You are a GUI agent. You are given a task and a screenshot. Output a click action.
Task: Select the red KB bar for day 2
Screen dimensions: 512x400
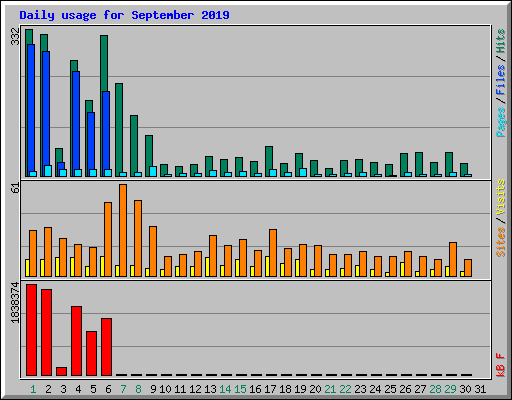(x=46, y=332)
